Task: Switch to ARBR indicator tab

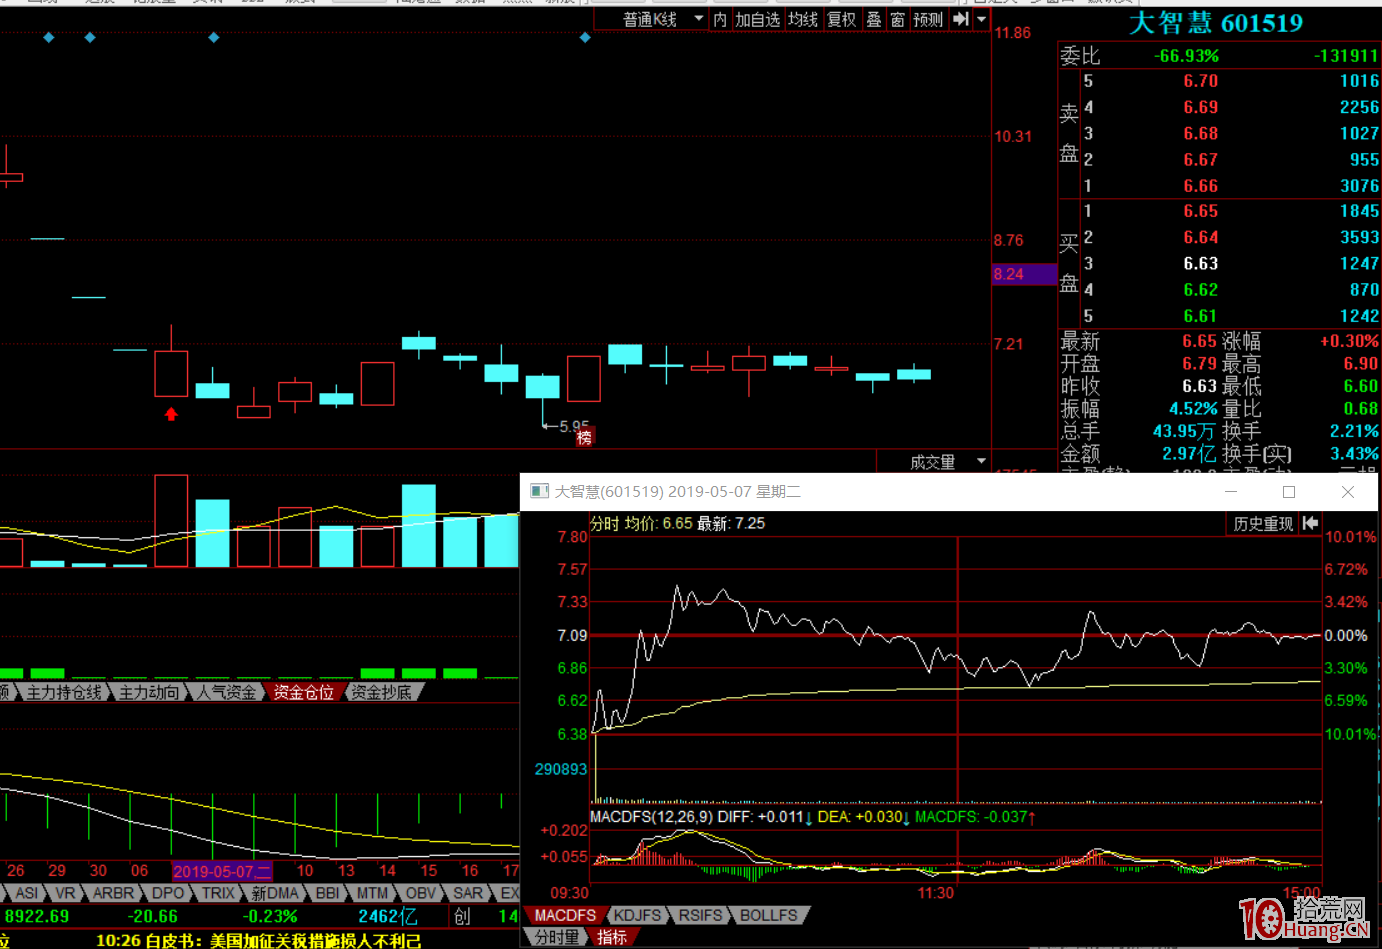Action: (x=113, y=893)
